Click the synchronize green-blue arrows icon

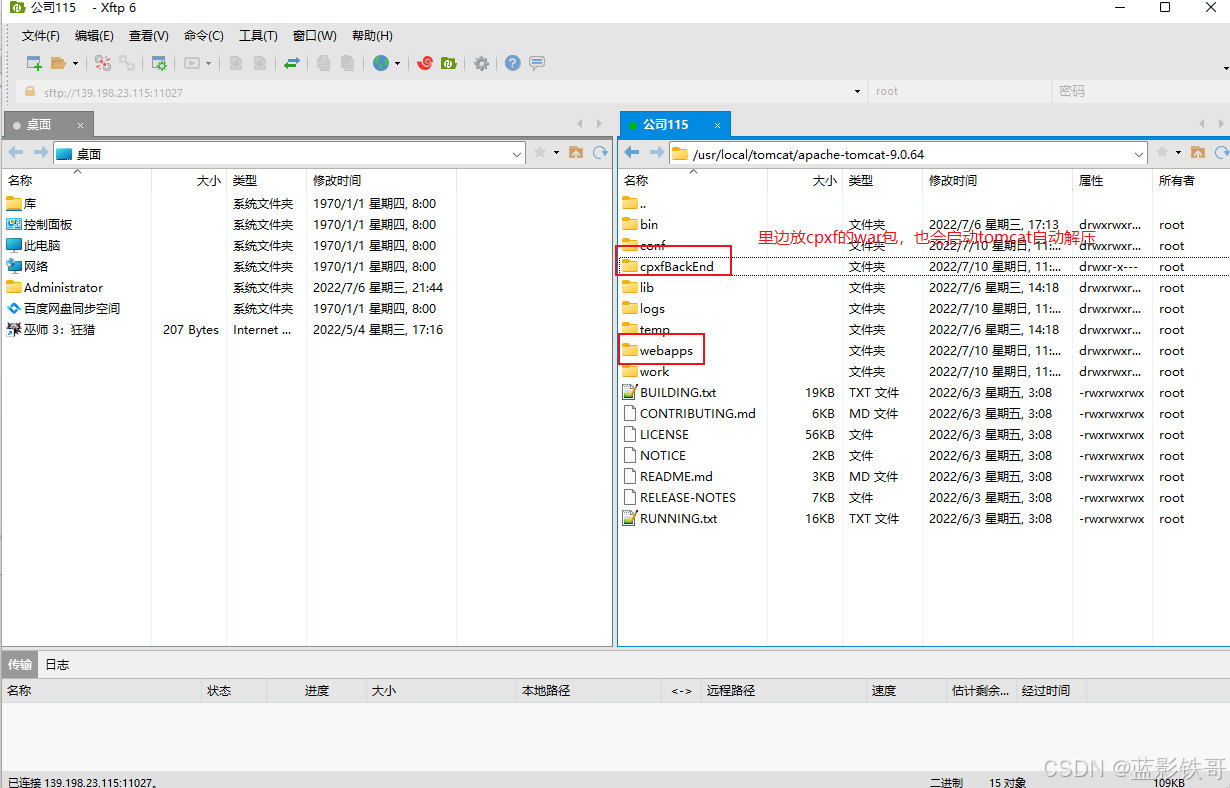pos(291,63)
